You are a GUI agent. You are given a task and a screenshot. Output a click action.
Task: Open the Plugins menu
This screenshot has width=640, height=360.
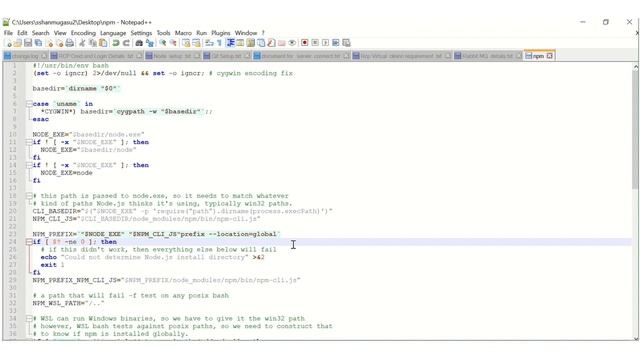pyautogui.click(x=221, y=33)
